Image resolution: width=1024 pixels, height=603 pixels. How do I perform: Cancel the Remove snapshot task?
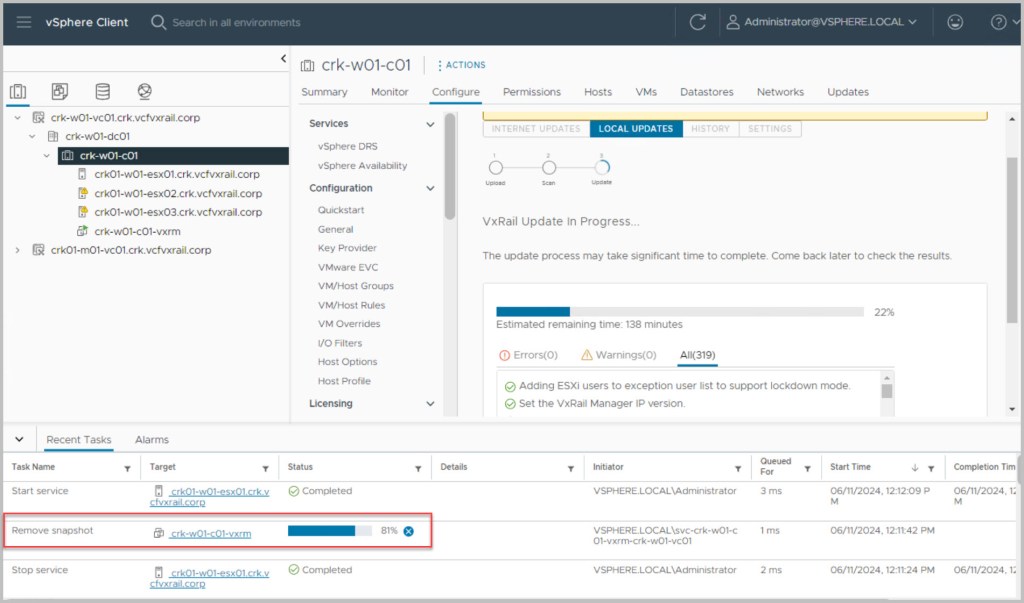409,531
